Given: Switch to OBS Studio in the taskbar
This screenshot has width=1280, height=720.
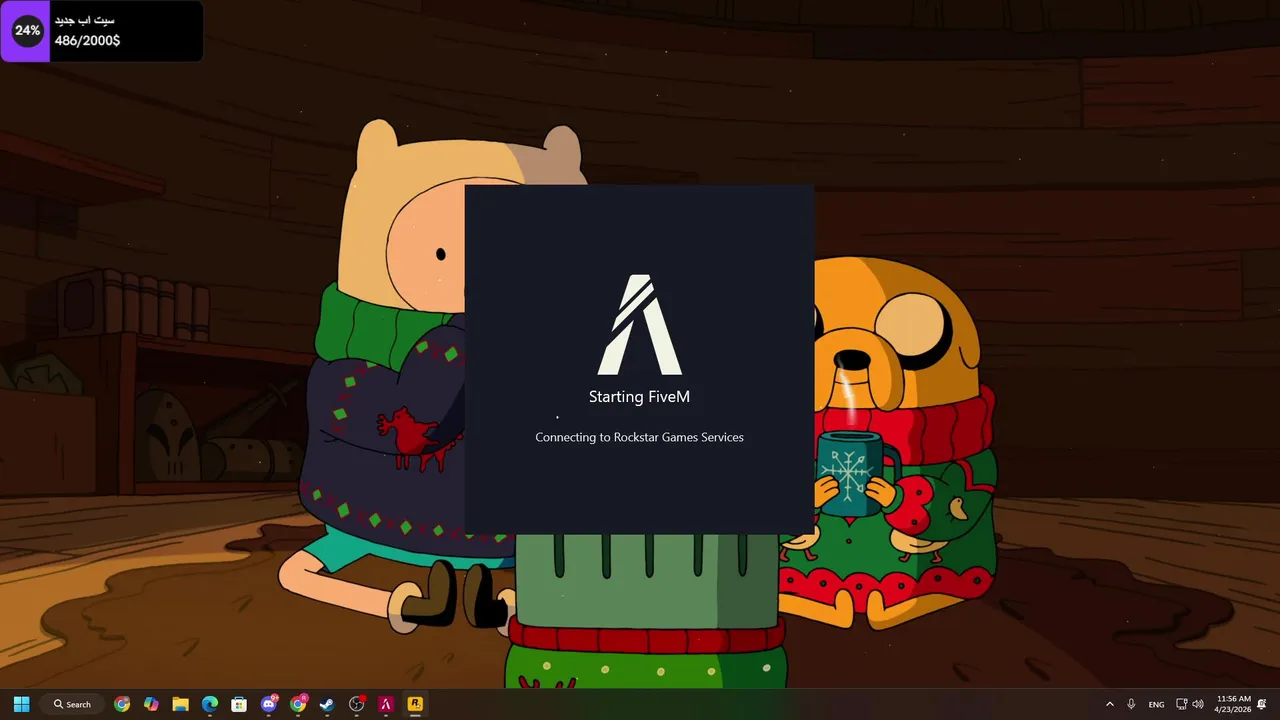Looking at the screenshot, I should [x=357, y=704].
